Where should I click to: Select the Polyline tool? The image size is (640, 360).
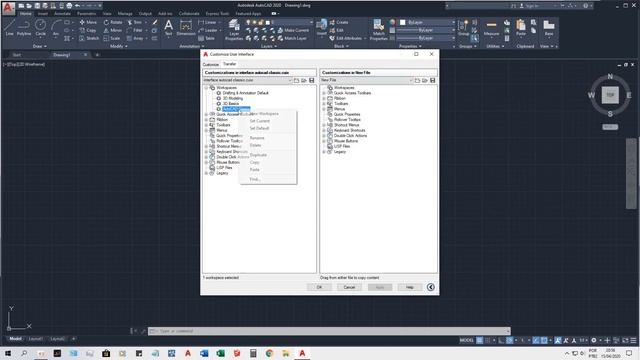[x=24, y=27]
